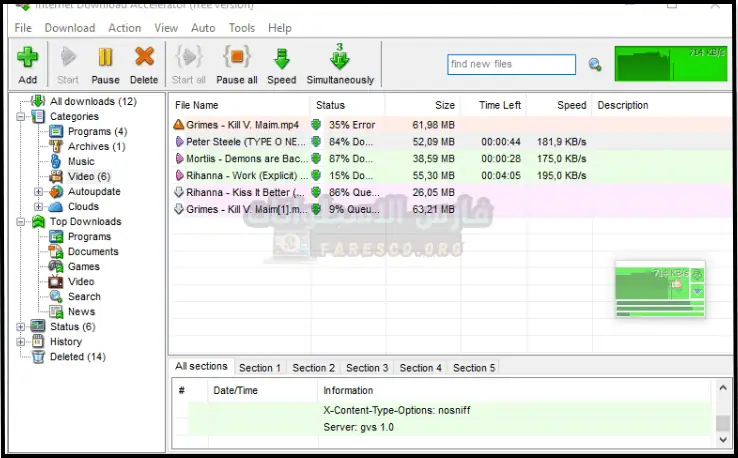
Task: Open the Download menu
Action: 70,28
